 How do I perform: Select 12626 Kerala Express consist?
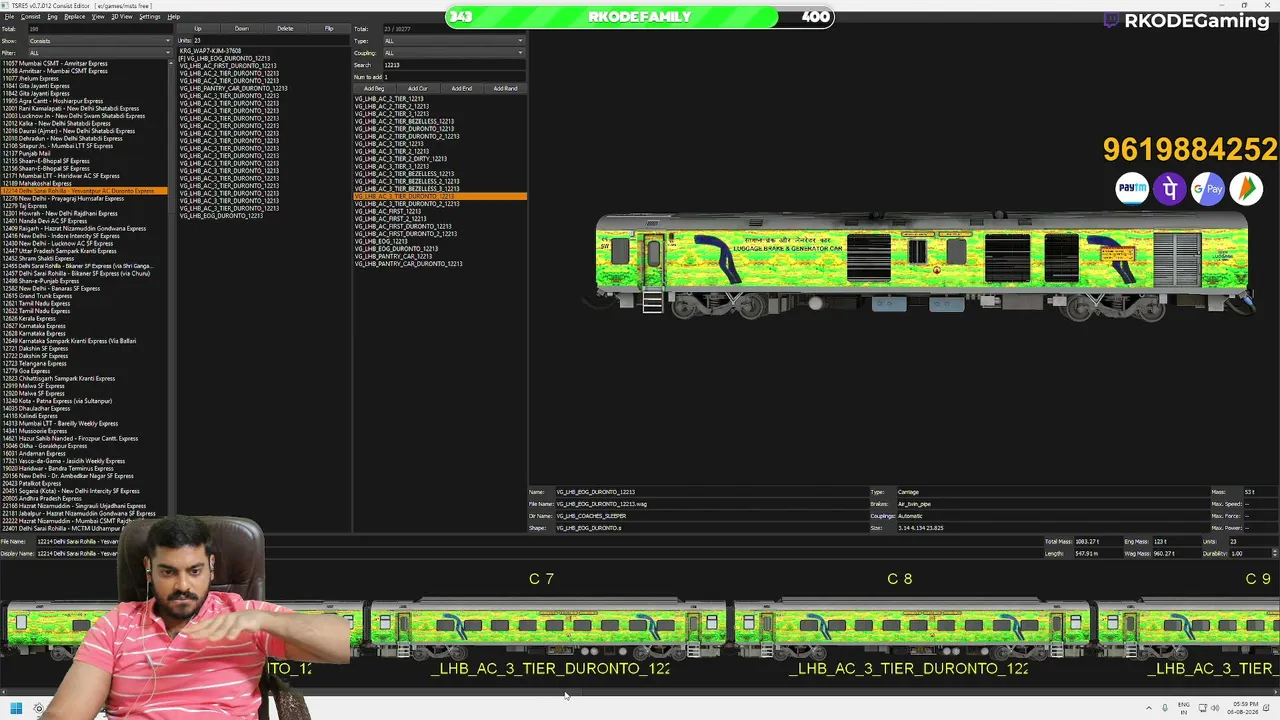29,319
